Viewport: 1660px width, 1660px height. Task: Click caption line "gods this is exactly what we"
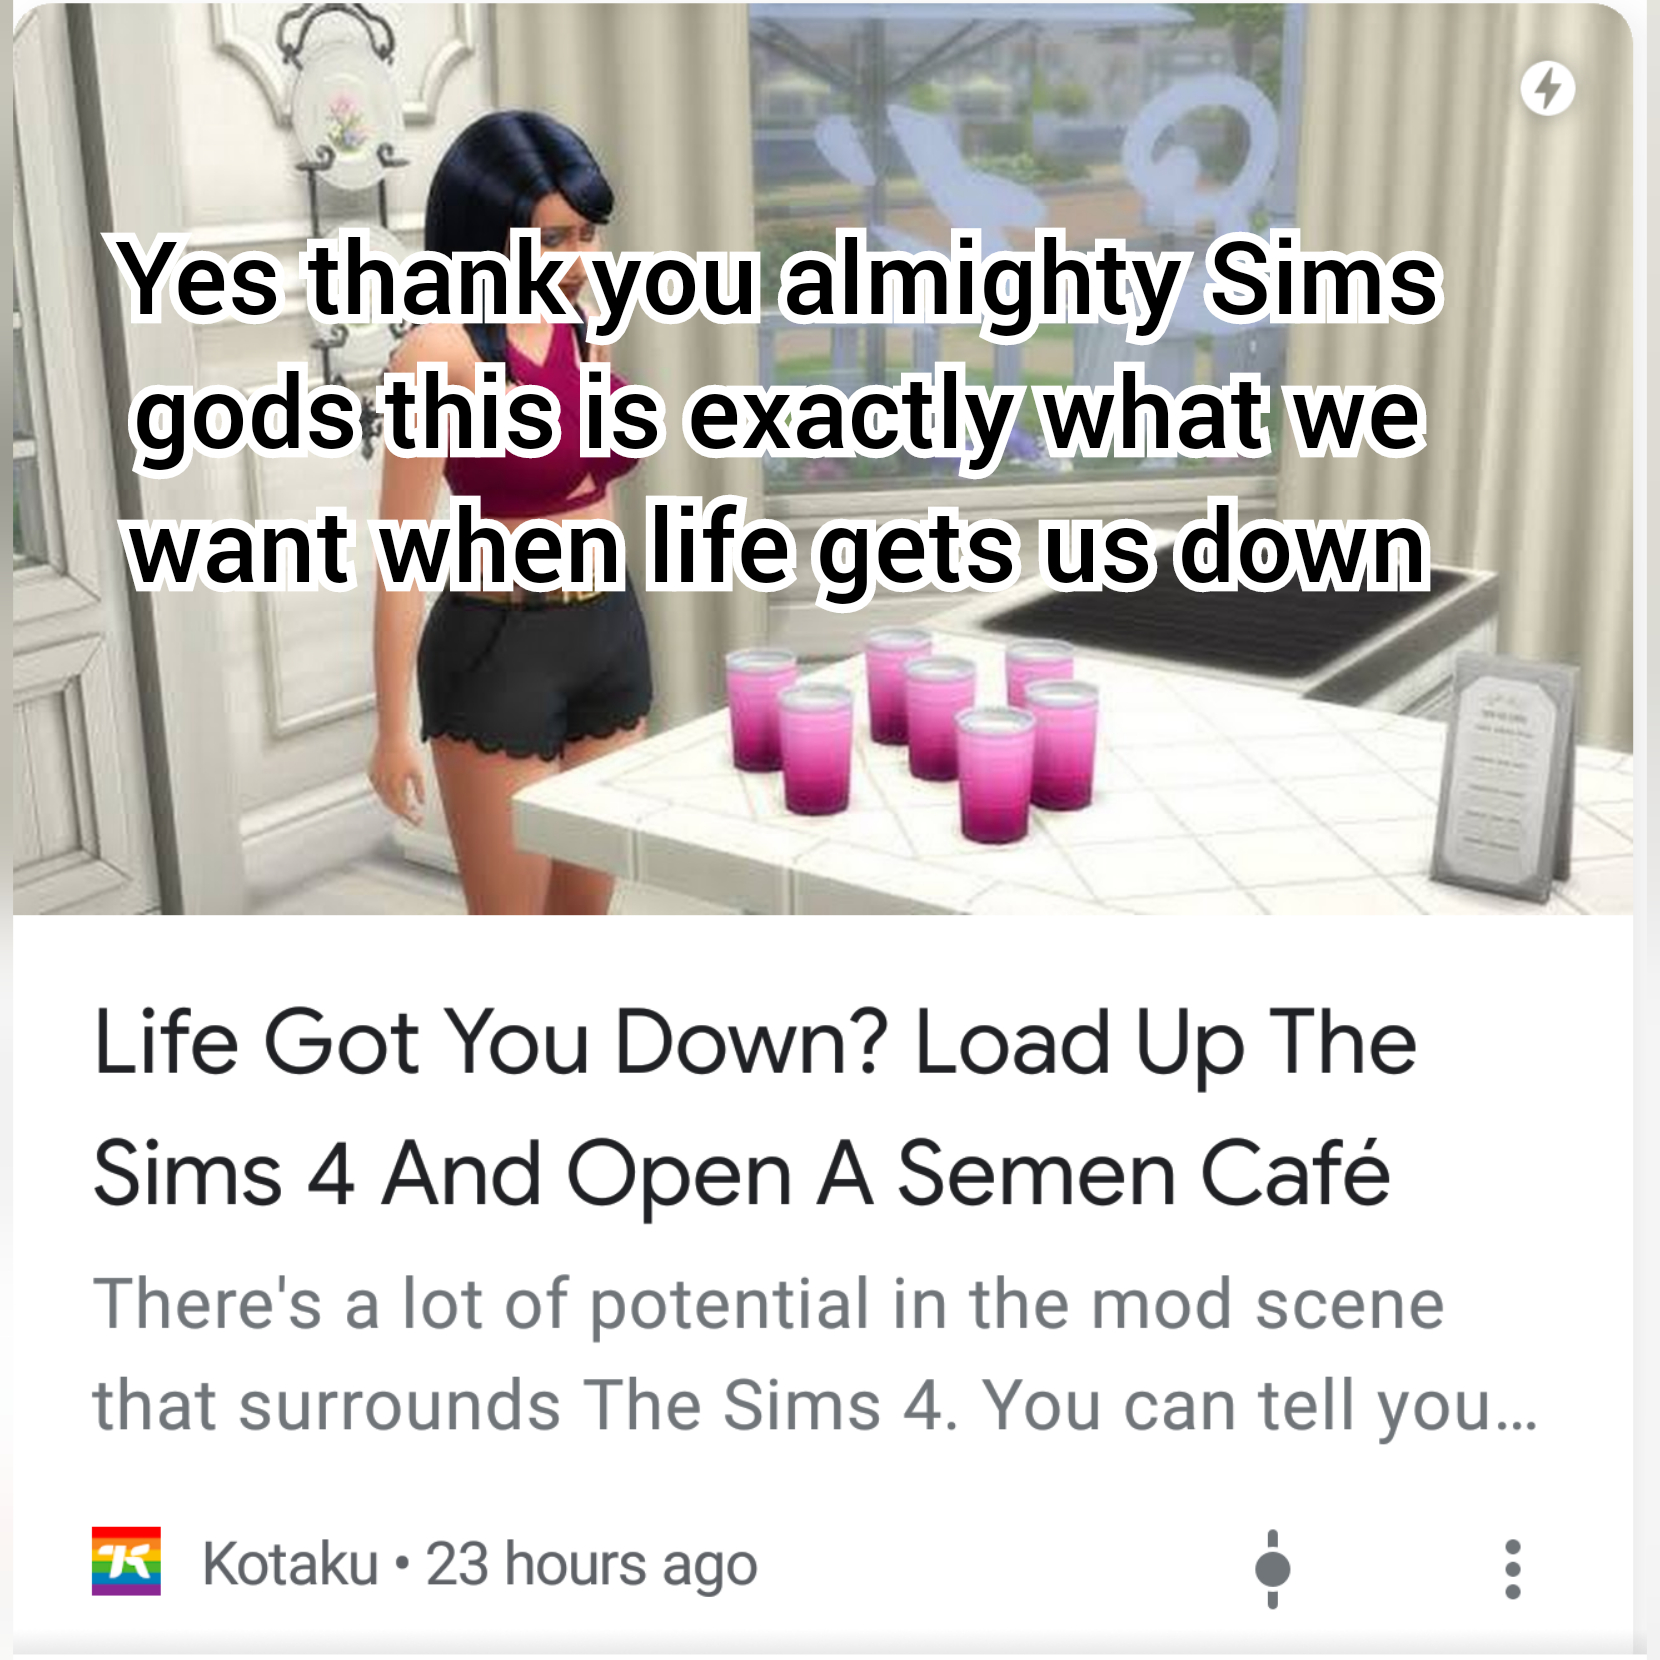point(777,414)
